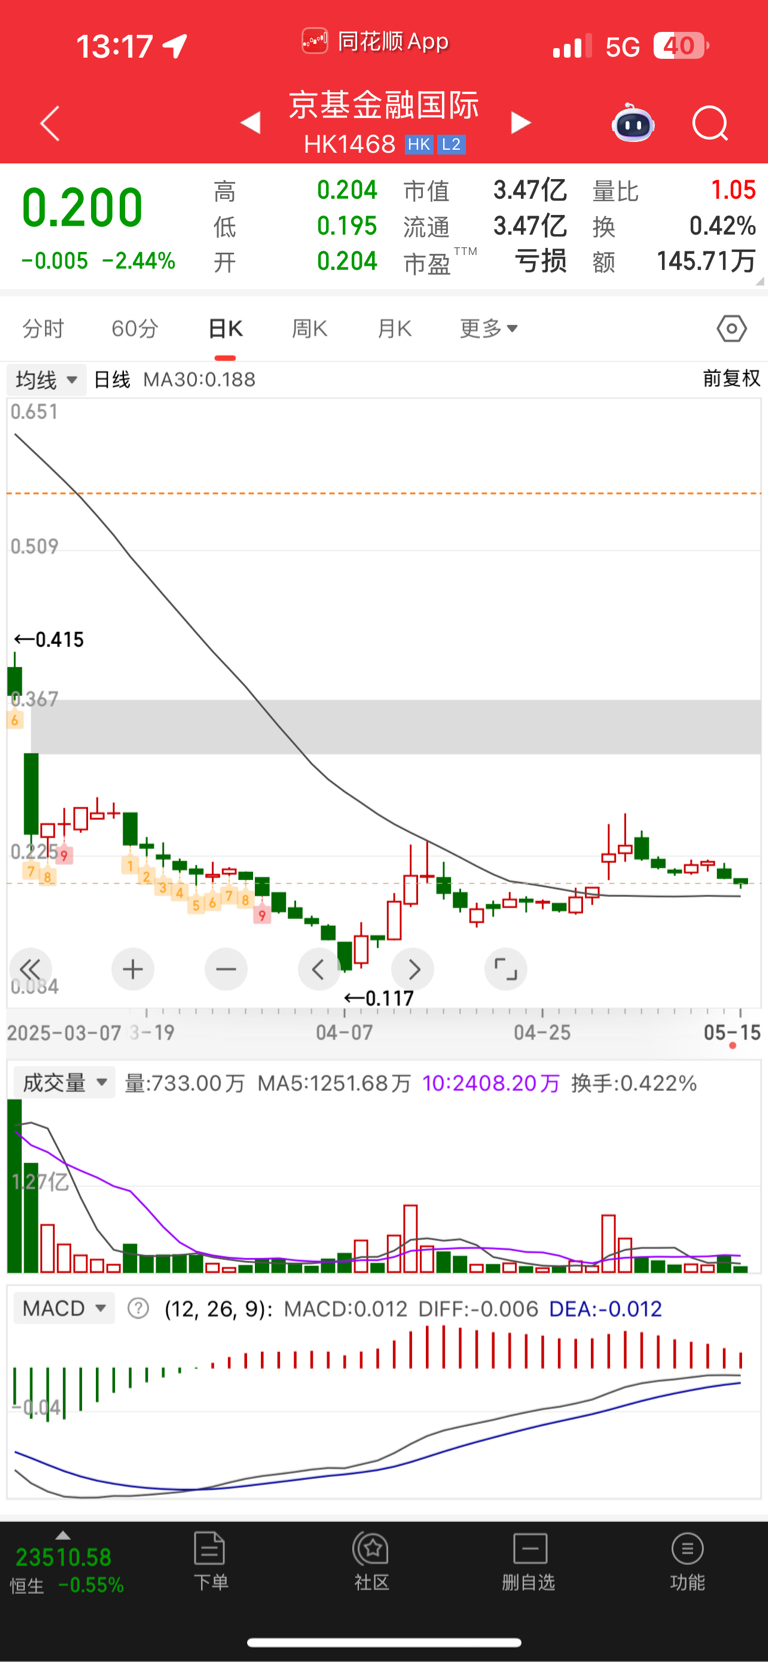Open the AI robot assistant
The image size is (768, 1662).
tap(633, 123)
